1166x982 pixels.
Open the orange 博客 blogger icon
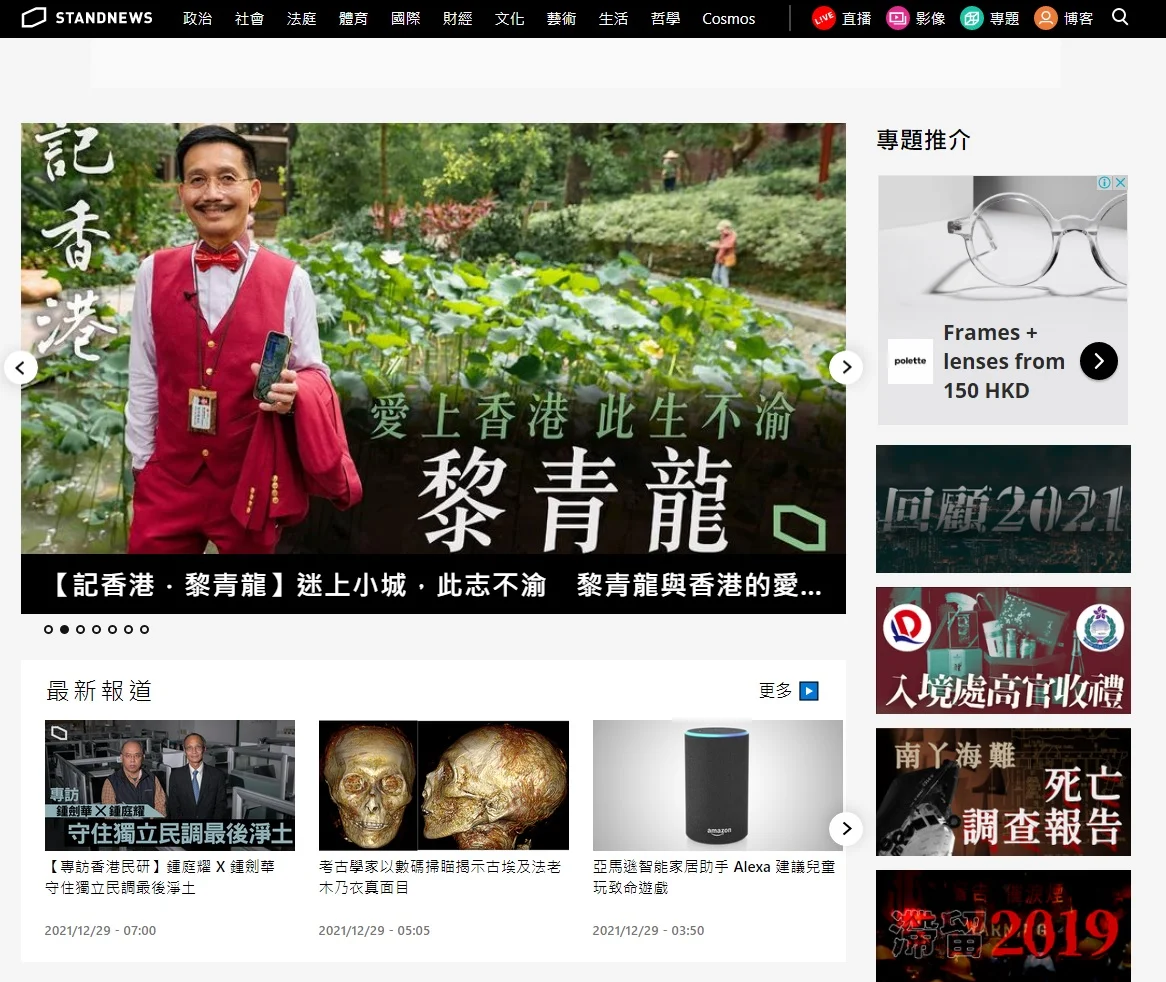click(x=1045, y=18)
